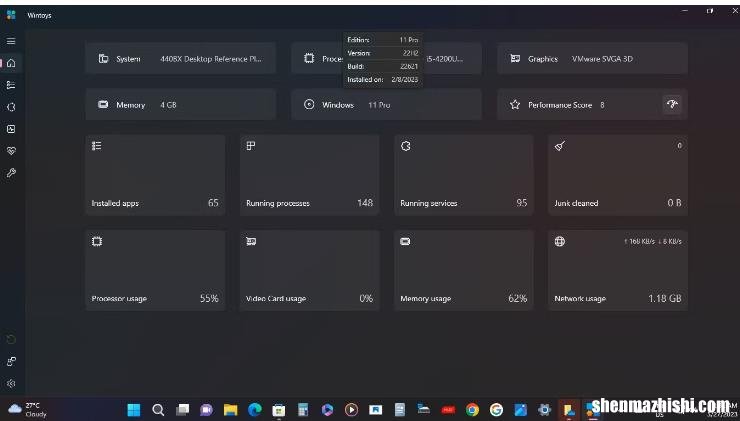Click the System info card
Screen dimensions: 740x421
coord(180,59)
